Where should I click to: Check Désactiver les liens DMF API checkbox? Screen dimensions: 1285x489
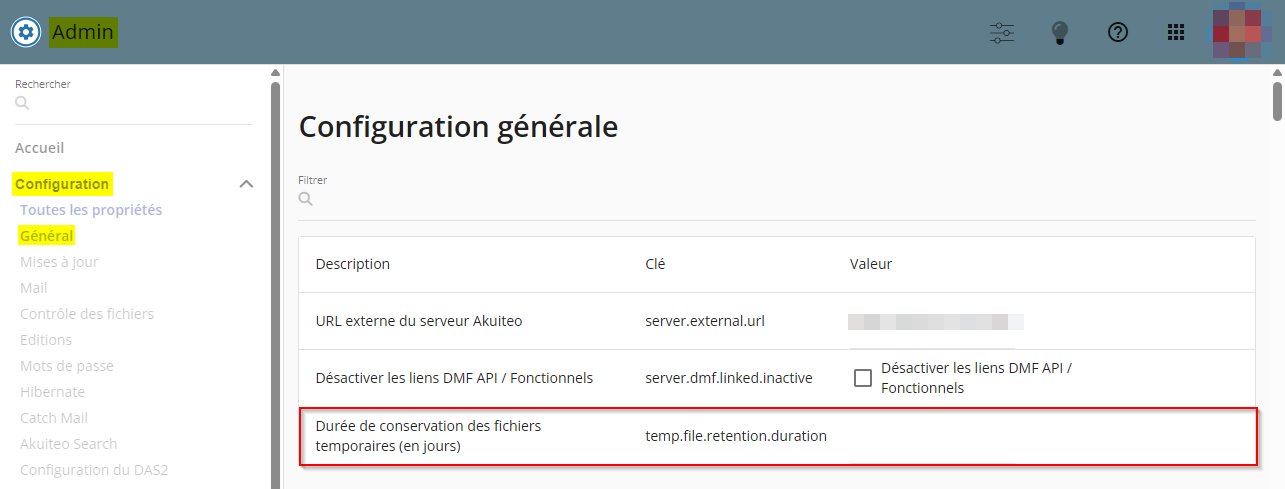[862, 378]
